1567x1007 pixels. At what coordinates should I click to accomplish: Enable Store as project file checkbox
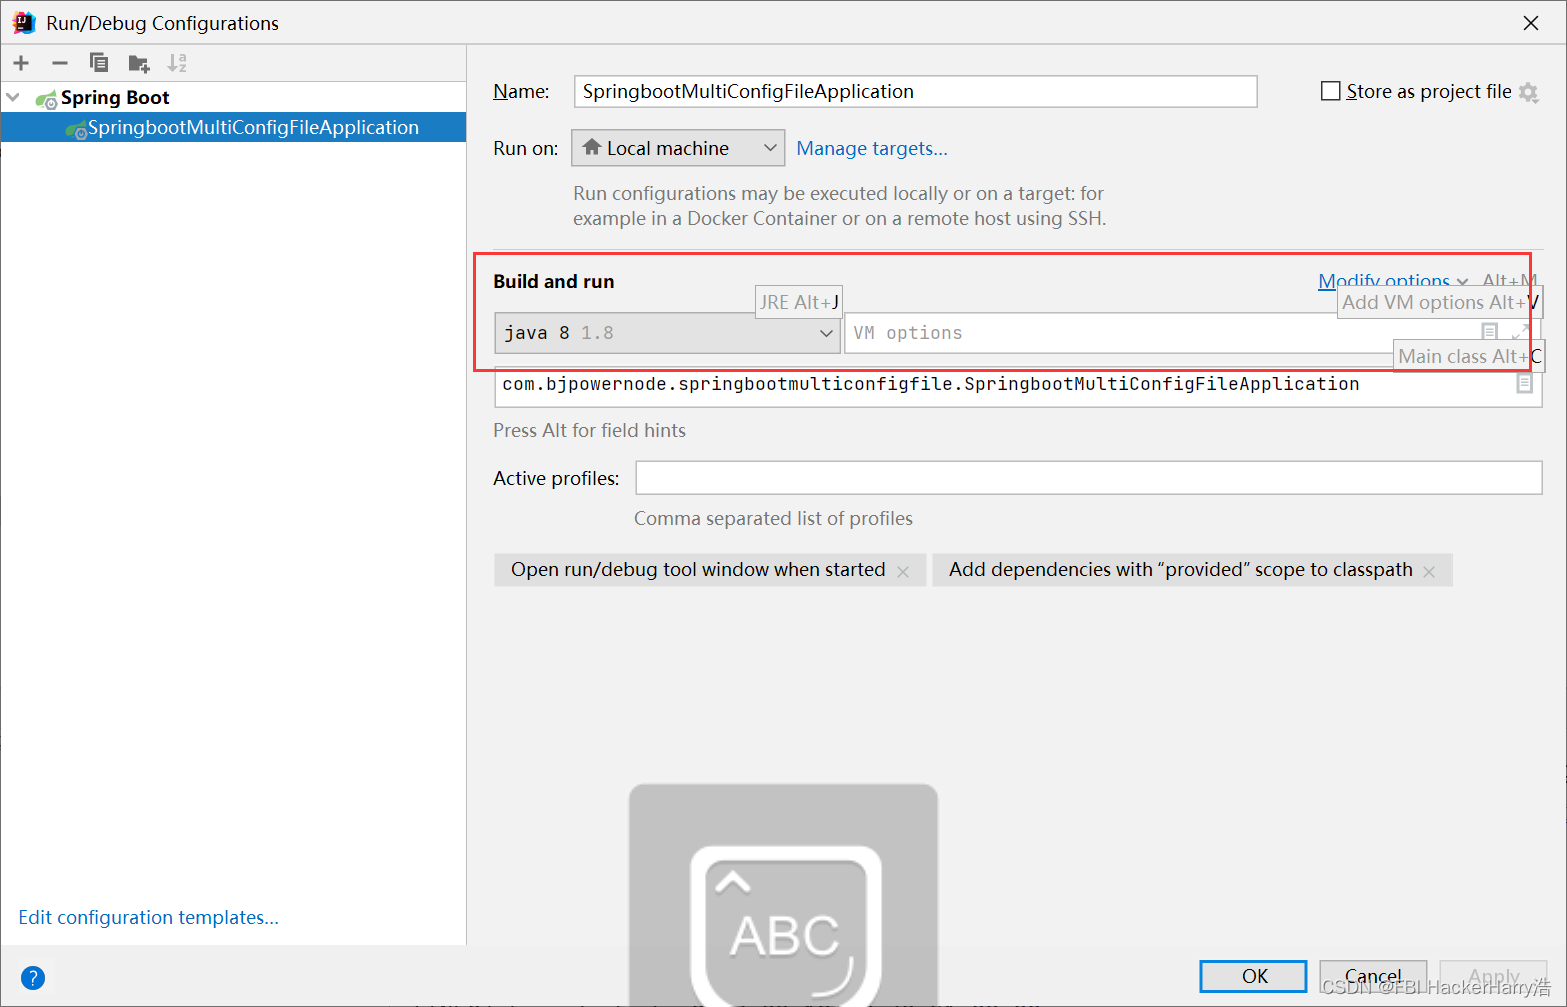[x=1331, y=91]
